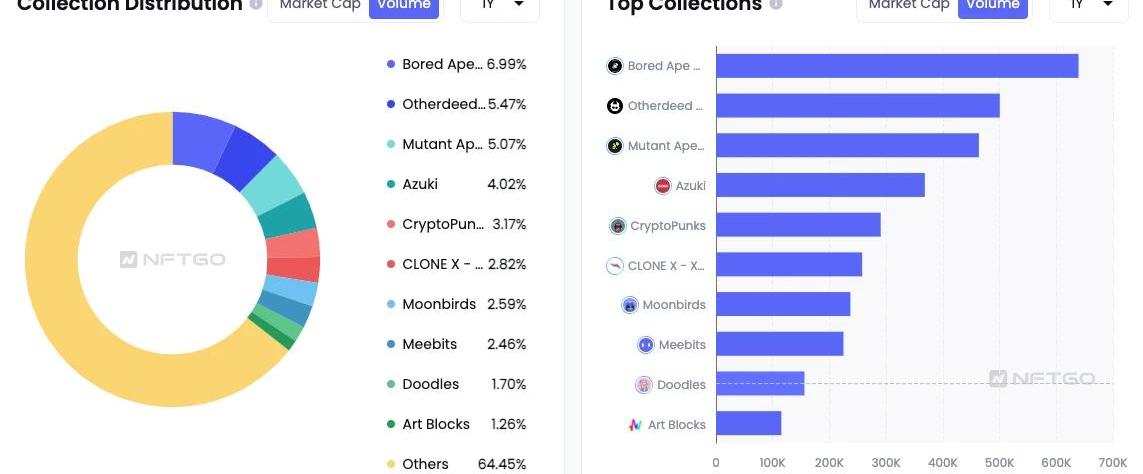Click the Bored Ape collection icon

615,66
